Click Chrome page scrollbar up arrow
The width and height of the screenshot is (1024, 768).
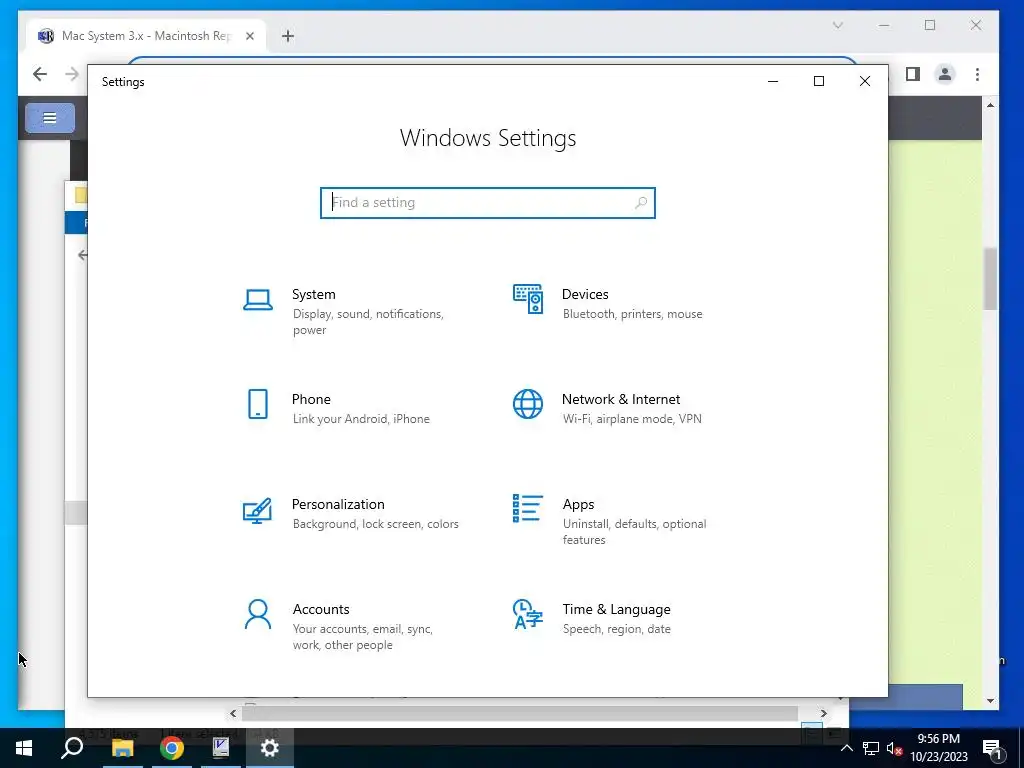pos(991,104)
